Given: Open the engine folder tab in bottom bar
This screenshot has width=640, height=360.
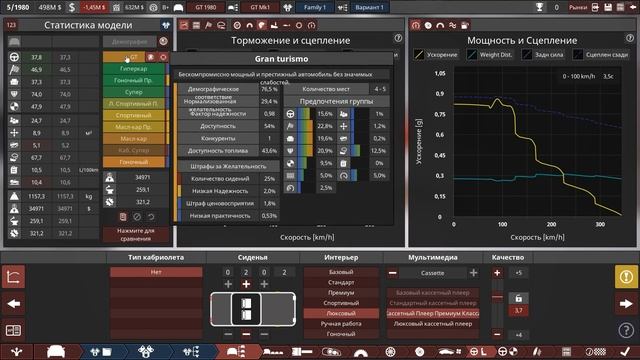Looking at the screenshot, I should (101, 351).
